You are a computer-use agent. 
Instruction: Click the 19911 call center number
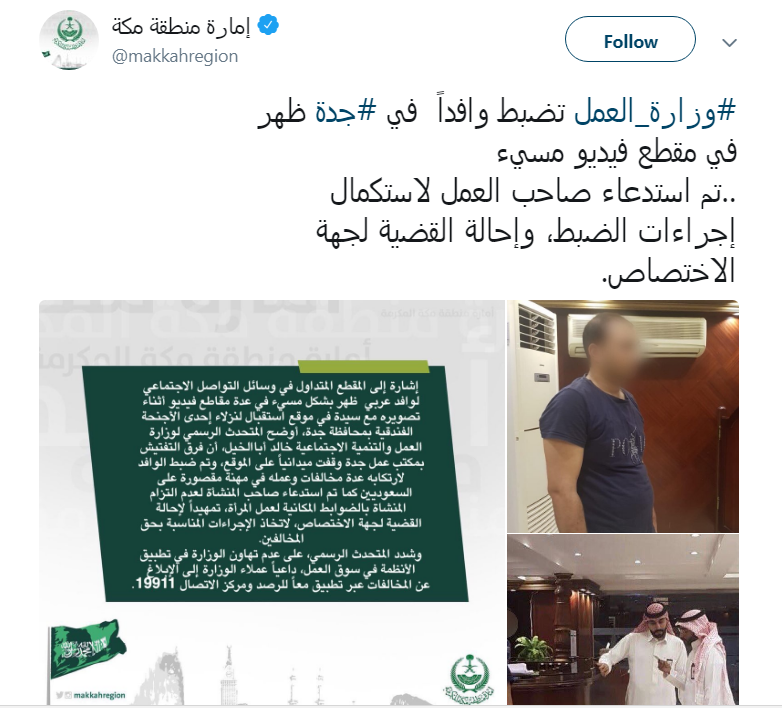coord(154,584)
